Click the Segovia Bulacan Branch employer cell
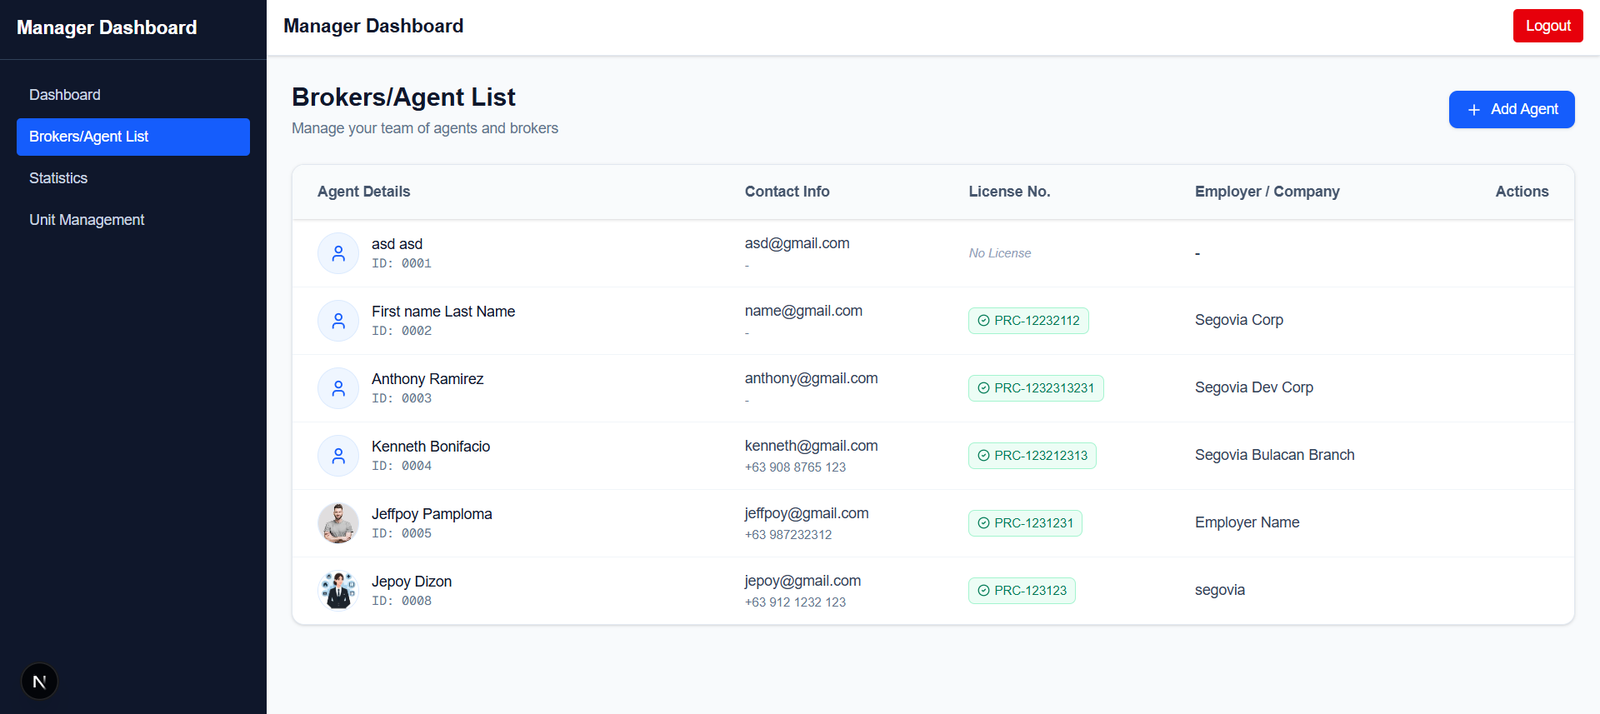The width and height of the screenshot is (1600, 714). tap(1274, 455)
